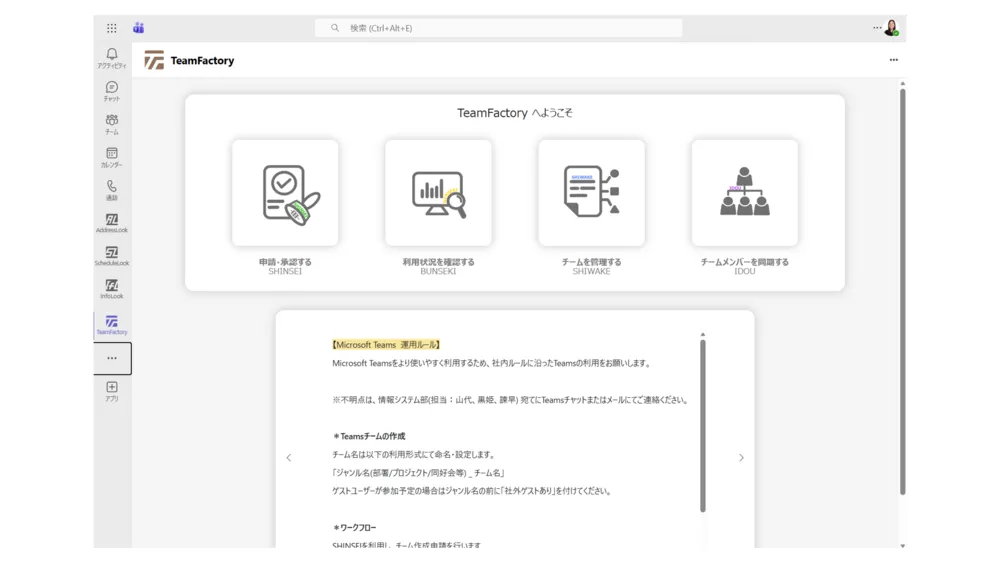Open SHINSEI application approval tile
The image size is (1000, 563).
click(285, 193)
